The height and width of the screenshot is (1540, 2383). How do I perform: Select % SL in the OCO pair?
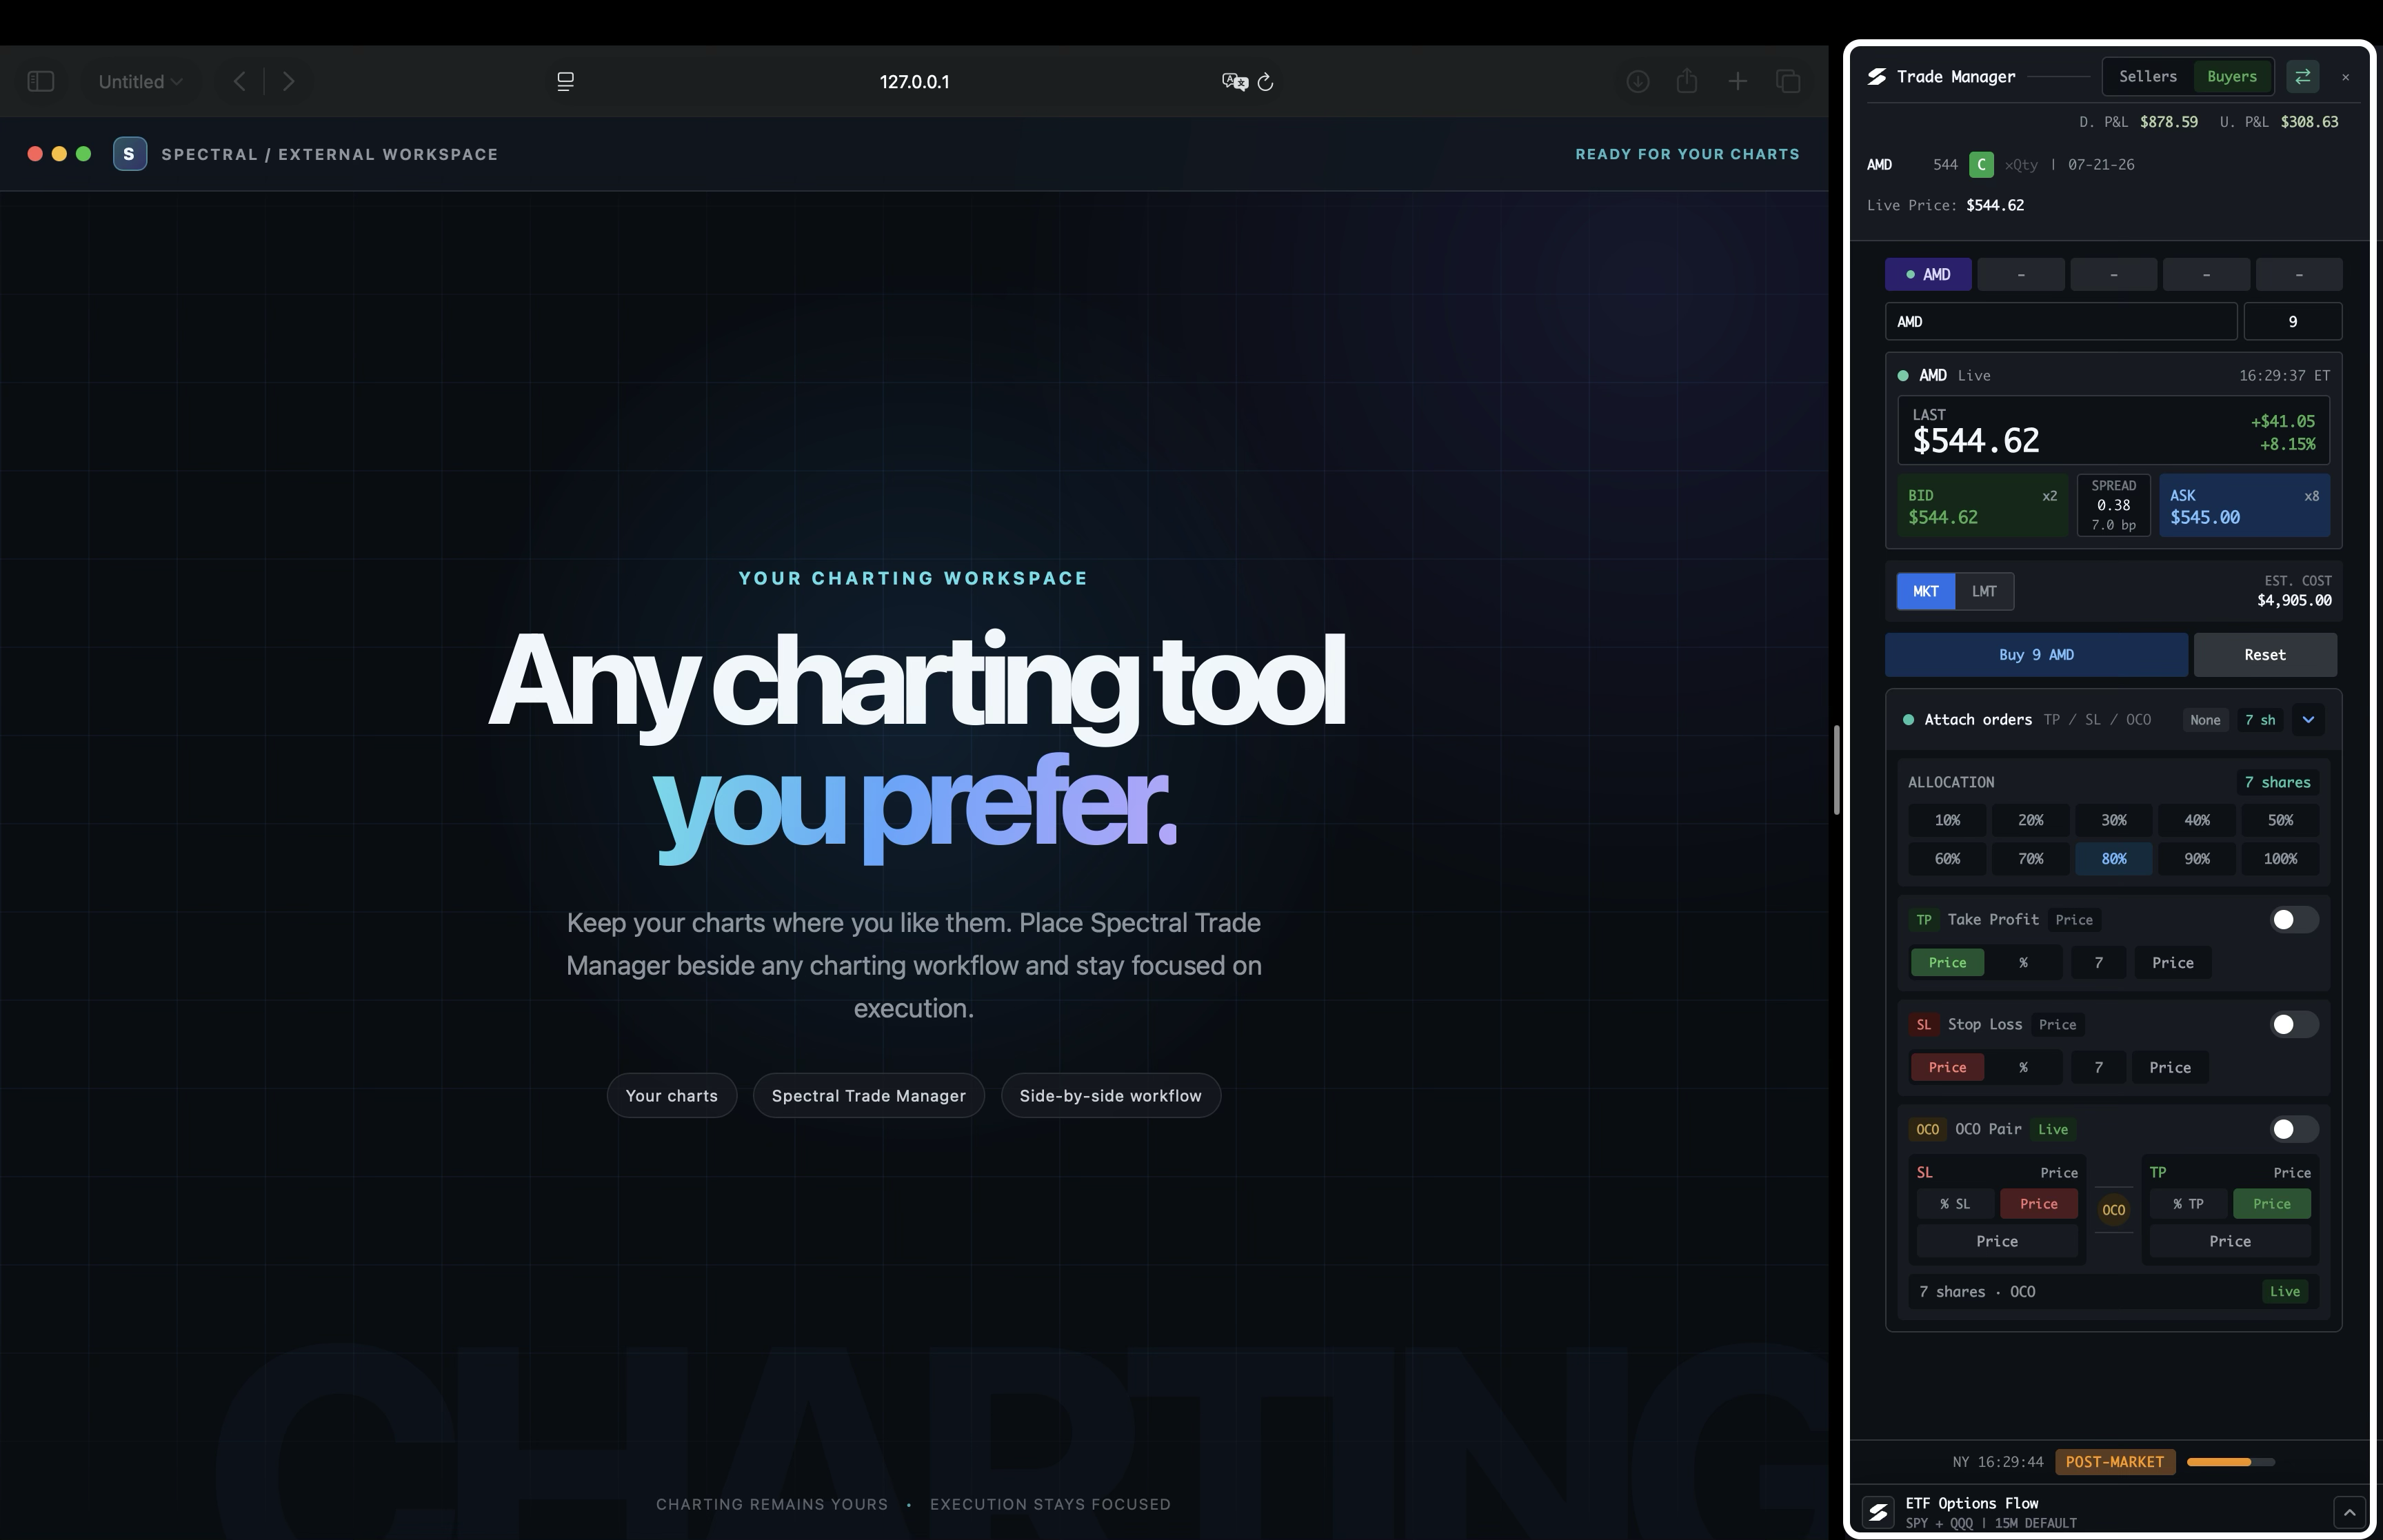point(1954,1204)
